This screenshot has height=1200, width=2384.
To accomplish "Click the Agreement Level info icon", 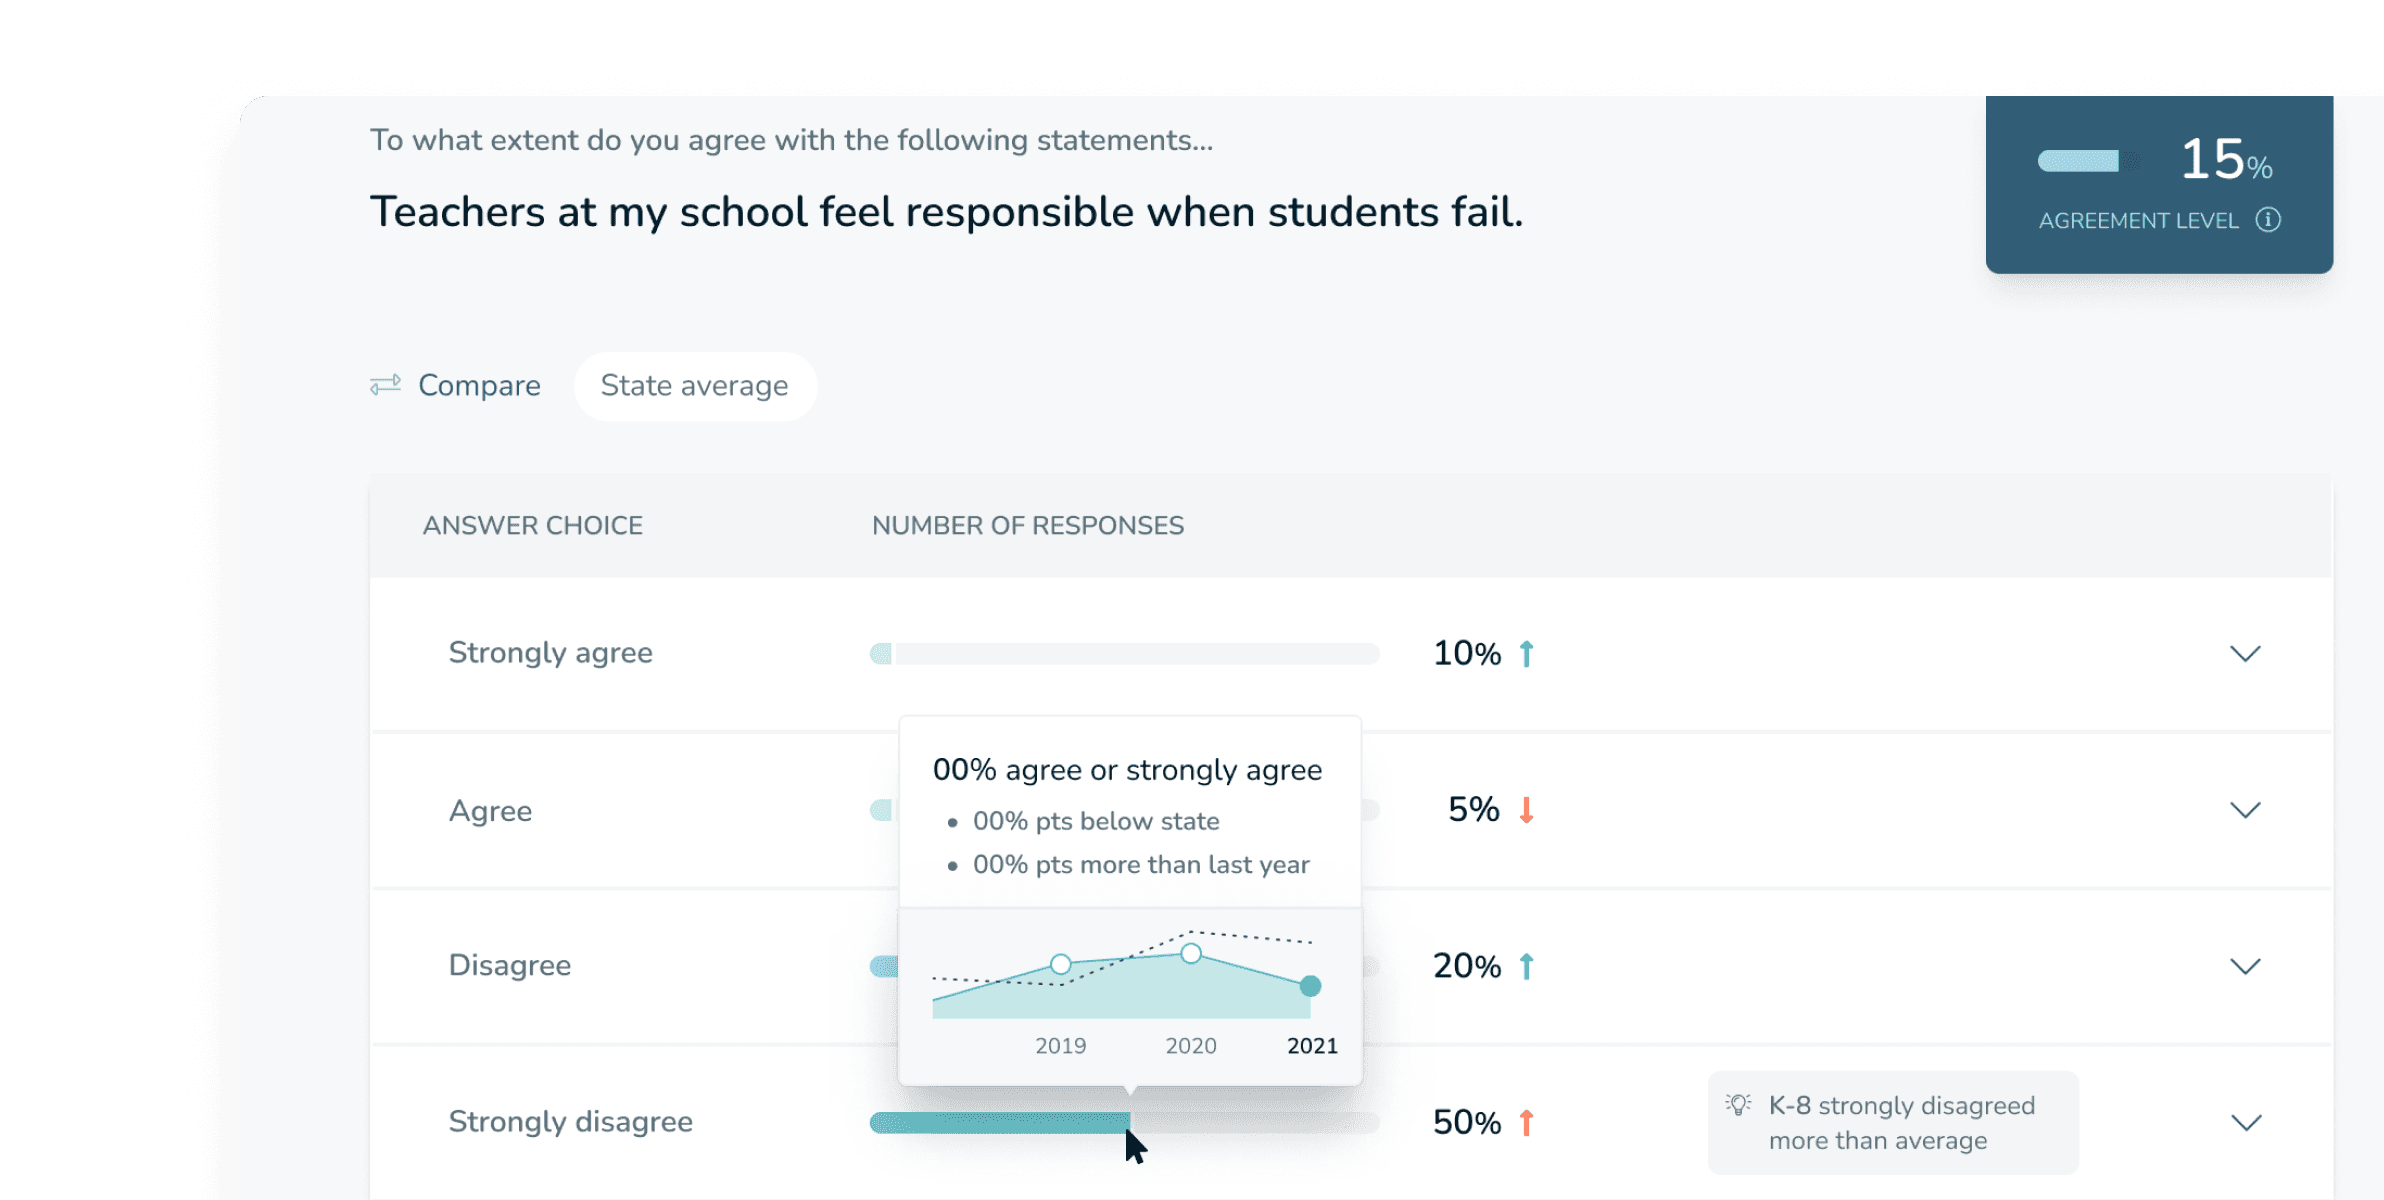I will (x=2268, y=219).
